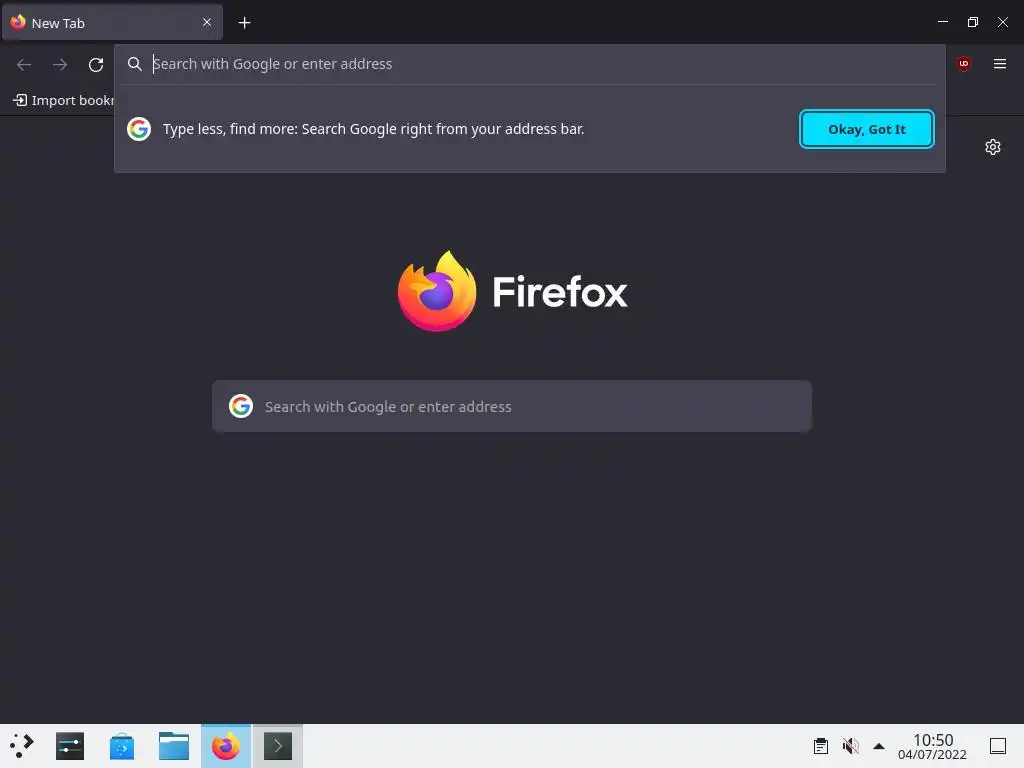Open Konsole terminal from taskbar
The width and height of the screenshot is (1024, 768).
(278, 746)
